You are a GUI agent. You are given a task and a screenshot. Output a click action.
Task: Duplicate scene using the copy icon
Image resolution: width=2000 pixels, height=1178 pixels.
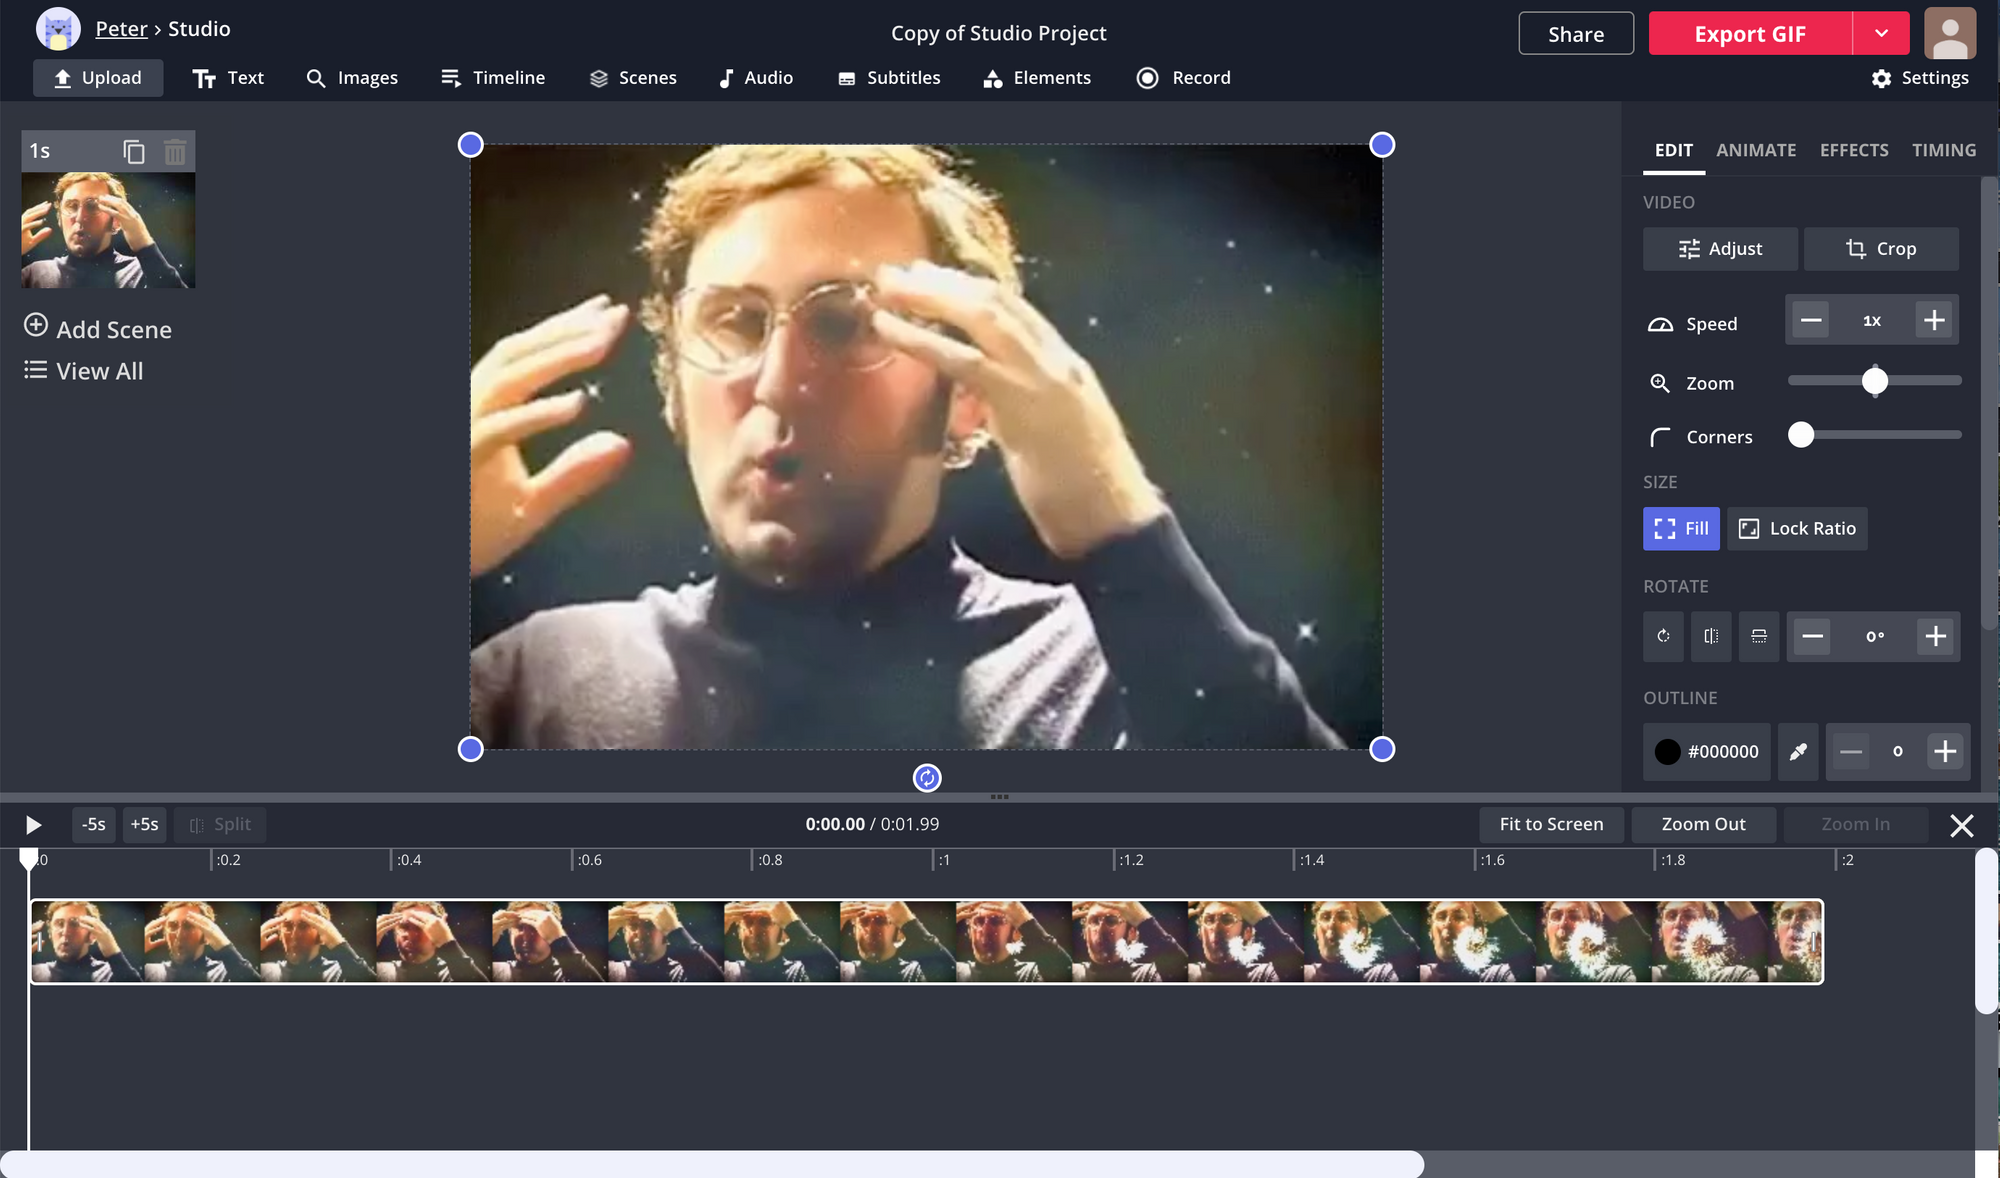pyautogui.click(x=134, y=151)
